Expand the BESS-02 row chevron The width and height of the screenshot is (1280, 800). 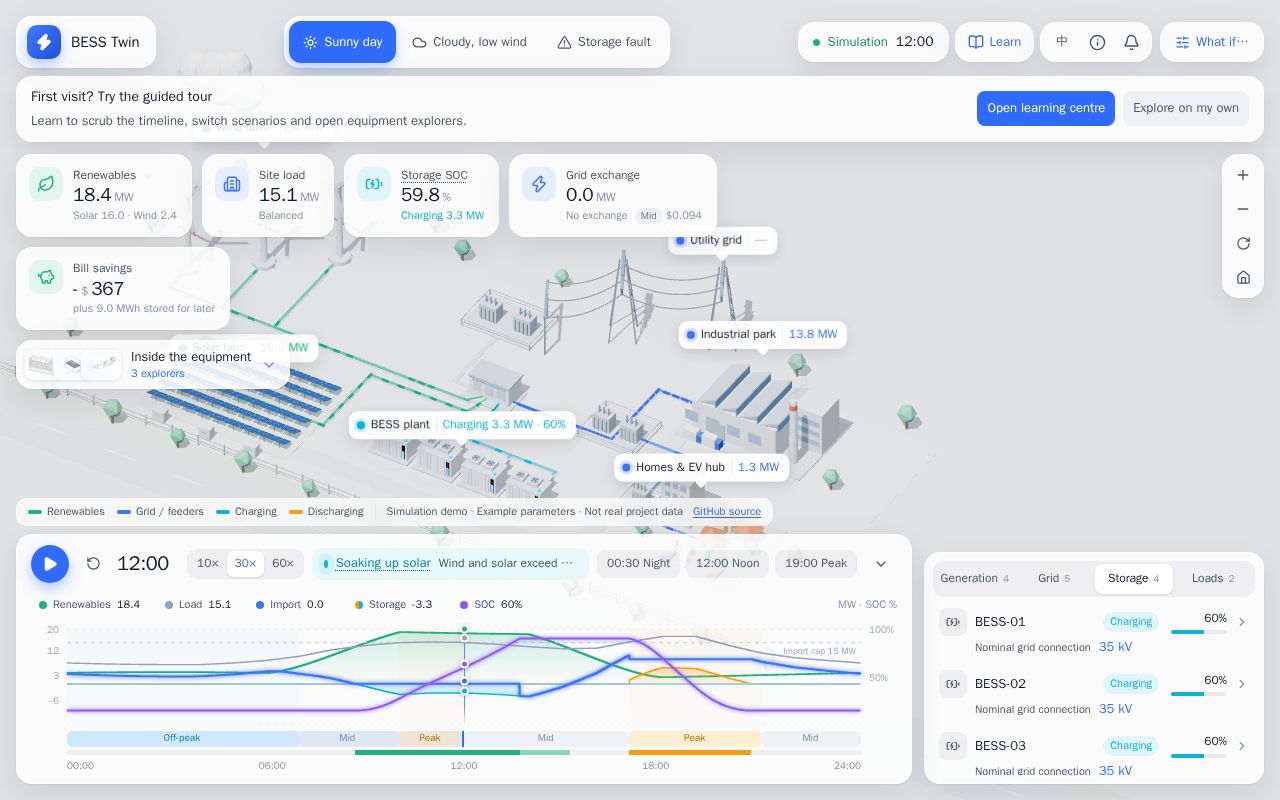[1242, 684]
